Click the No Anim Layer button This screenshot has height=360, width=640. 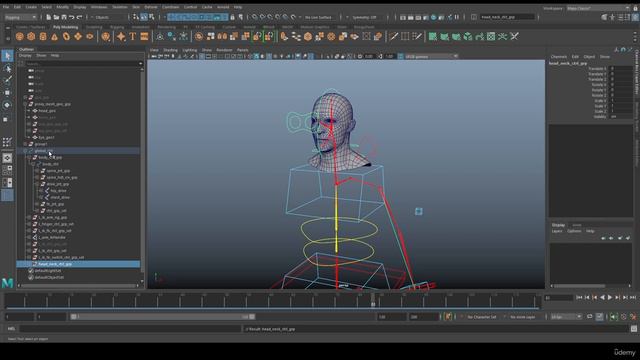pyautogui.click(x=522, y=317)
